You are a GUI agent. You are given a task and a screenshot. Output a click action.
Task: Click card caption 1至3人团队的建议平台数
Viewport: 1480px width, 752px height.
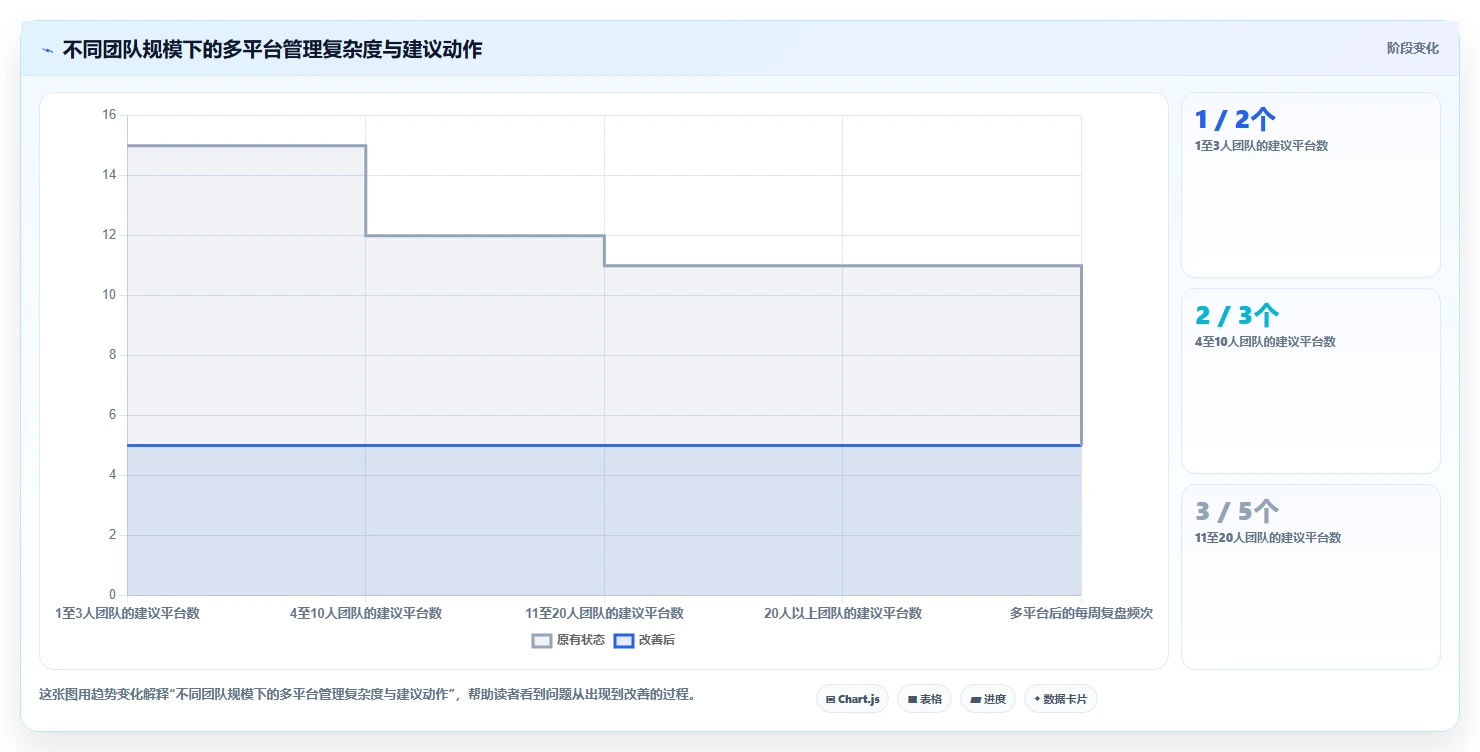click(x=1261, y=146)
